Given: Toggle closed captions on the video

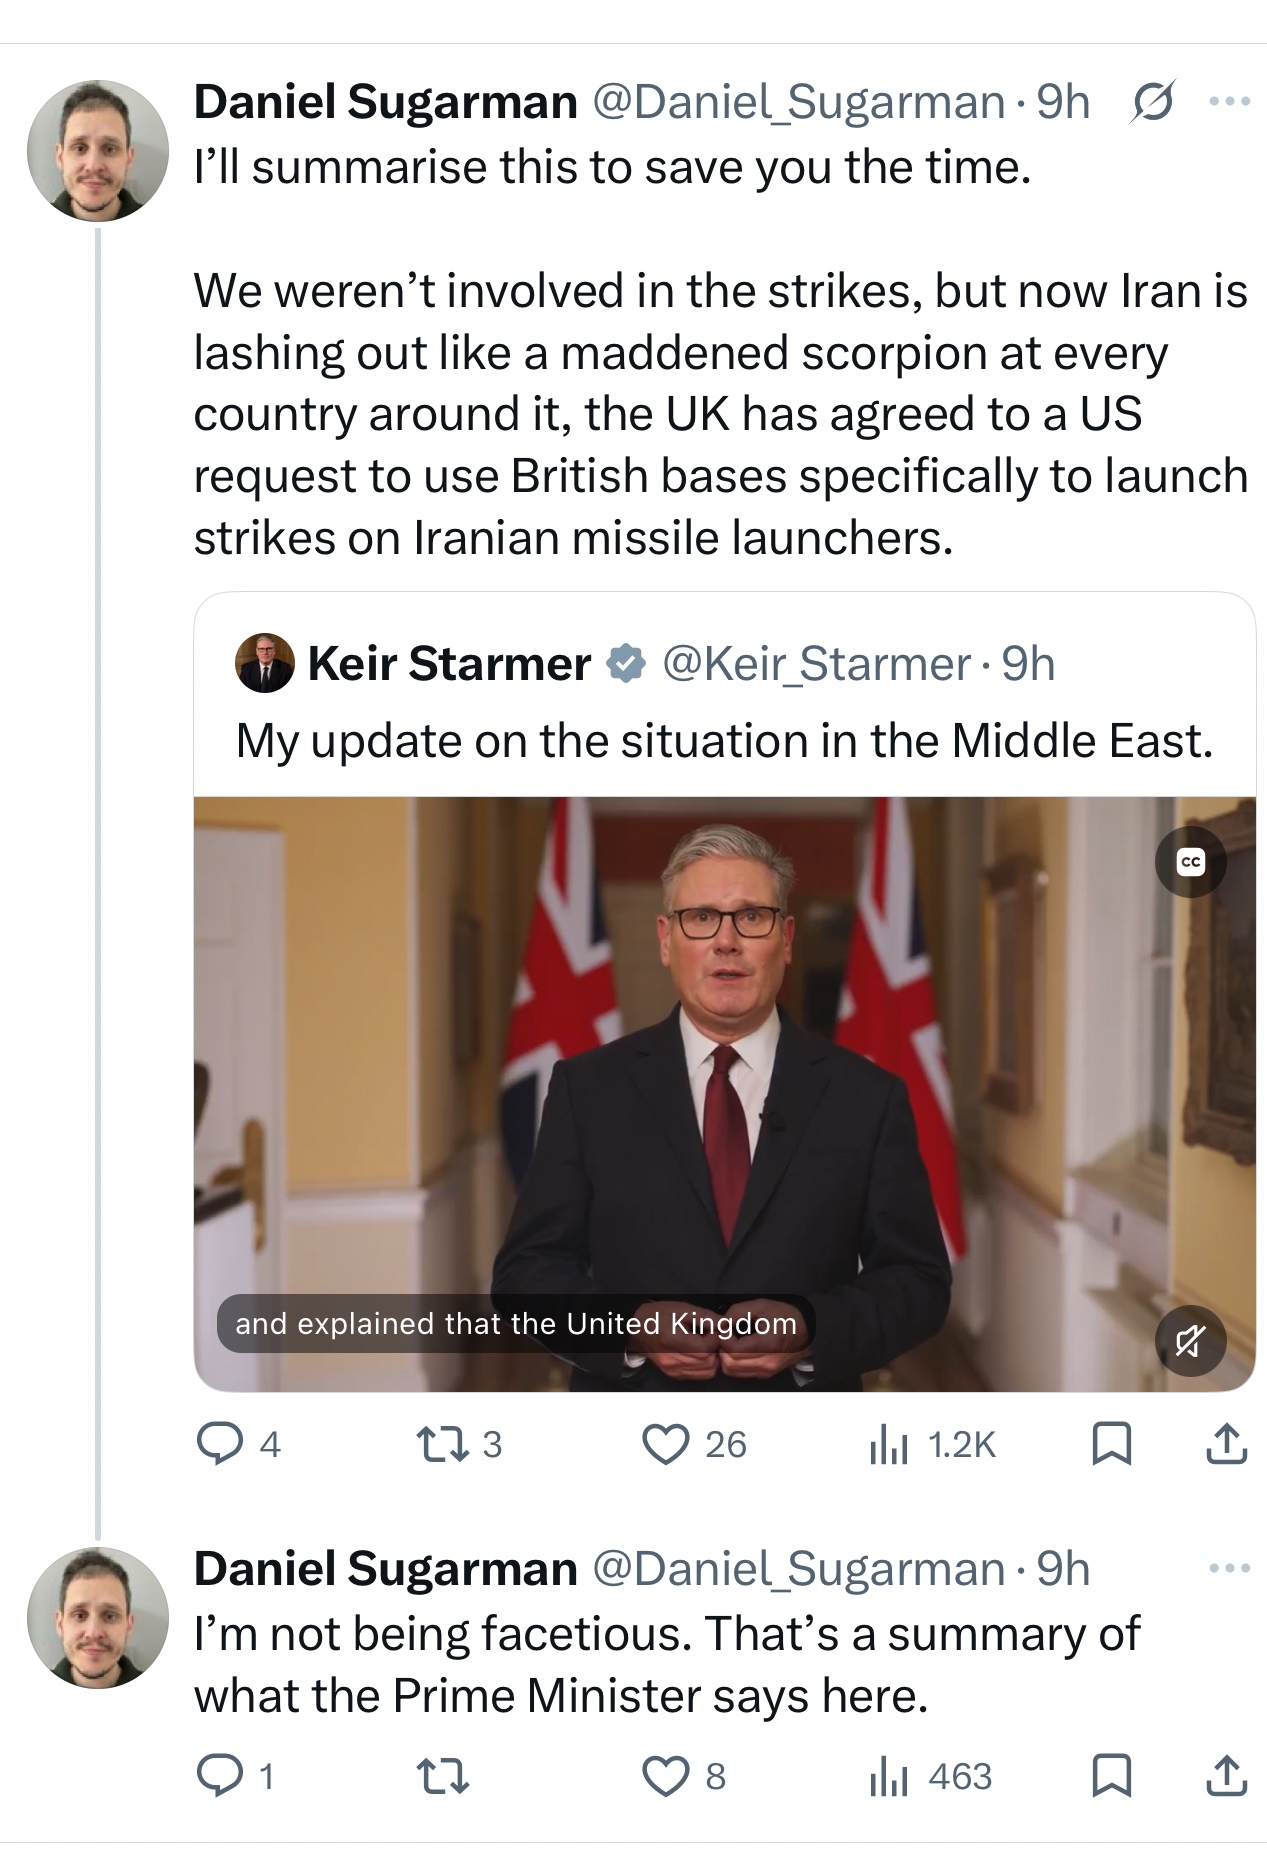Looking at the screenshot, I should click(x=1190, y=861).
